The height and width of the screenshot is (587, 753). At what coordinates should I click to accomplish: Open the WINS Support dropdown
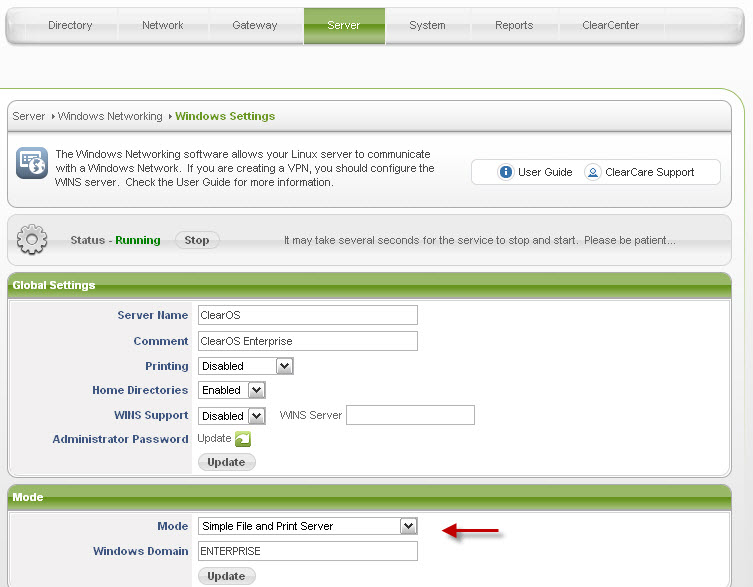(x=231, y=416)
